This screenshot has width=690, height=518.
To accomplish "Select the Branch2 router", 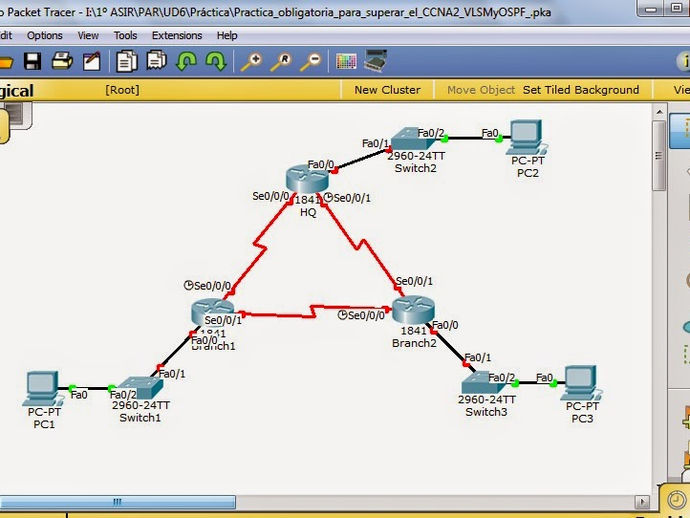I will 413,309.
